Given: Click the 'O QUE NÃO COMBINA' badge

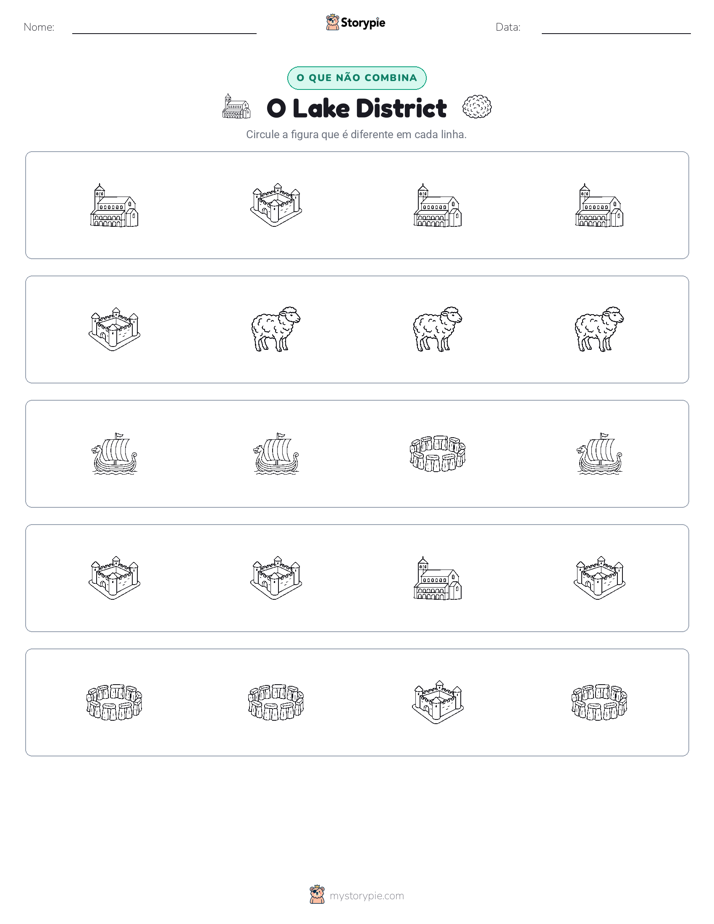Looking at the screenshot, I should tap(356, 78).
